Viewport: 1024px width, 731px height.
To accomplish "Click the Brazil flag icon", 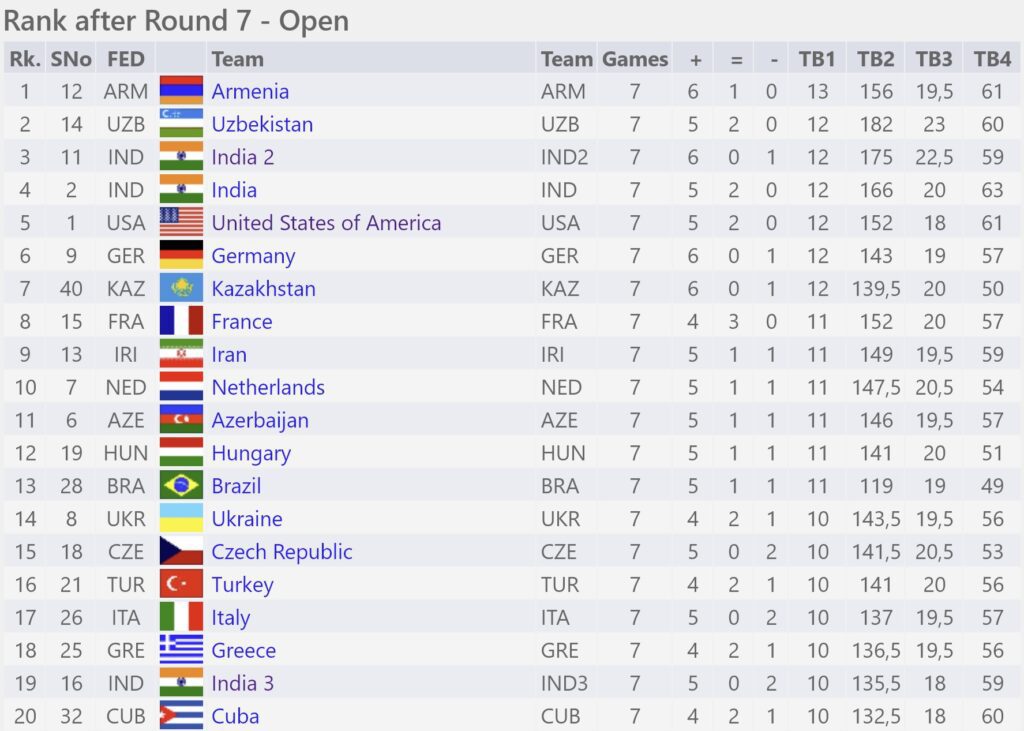I will tap(181, 485).
